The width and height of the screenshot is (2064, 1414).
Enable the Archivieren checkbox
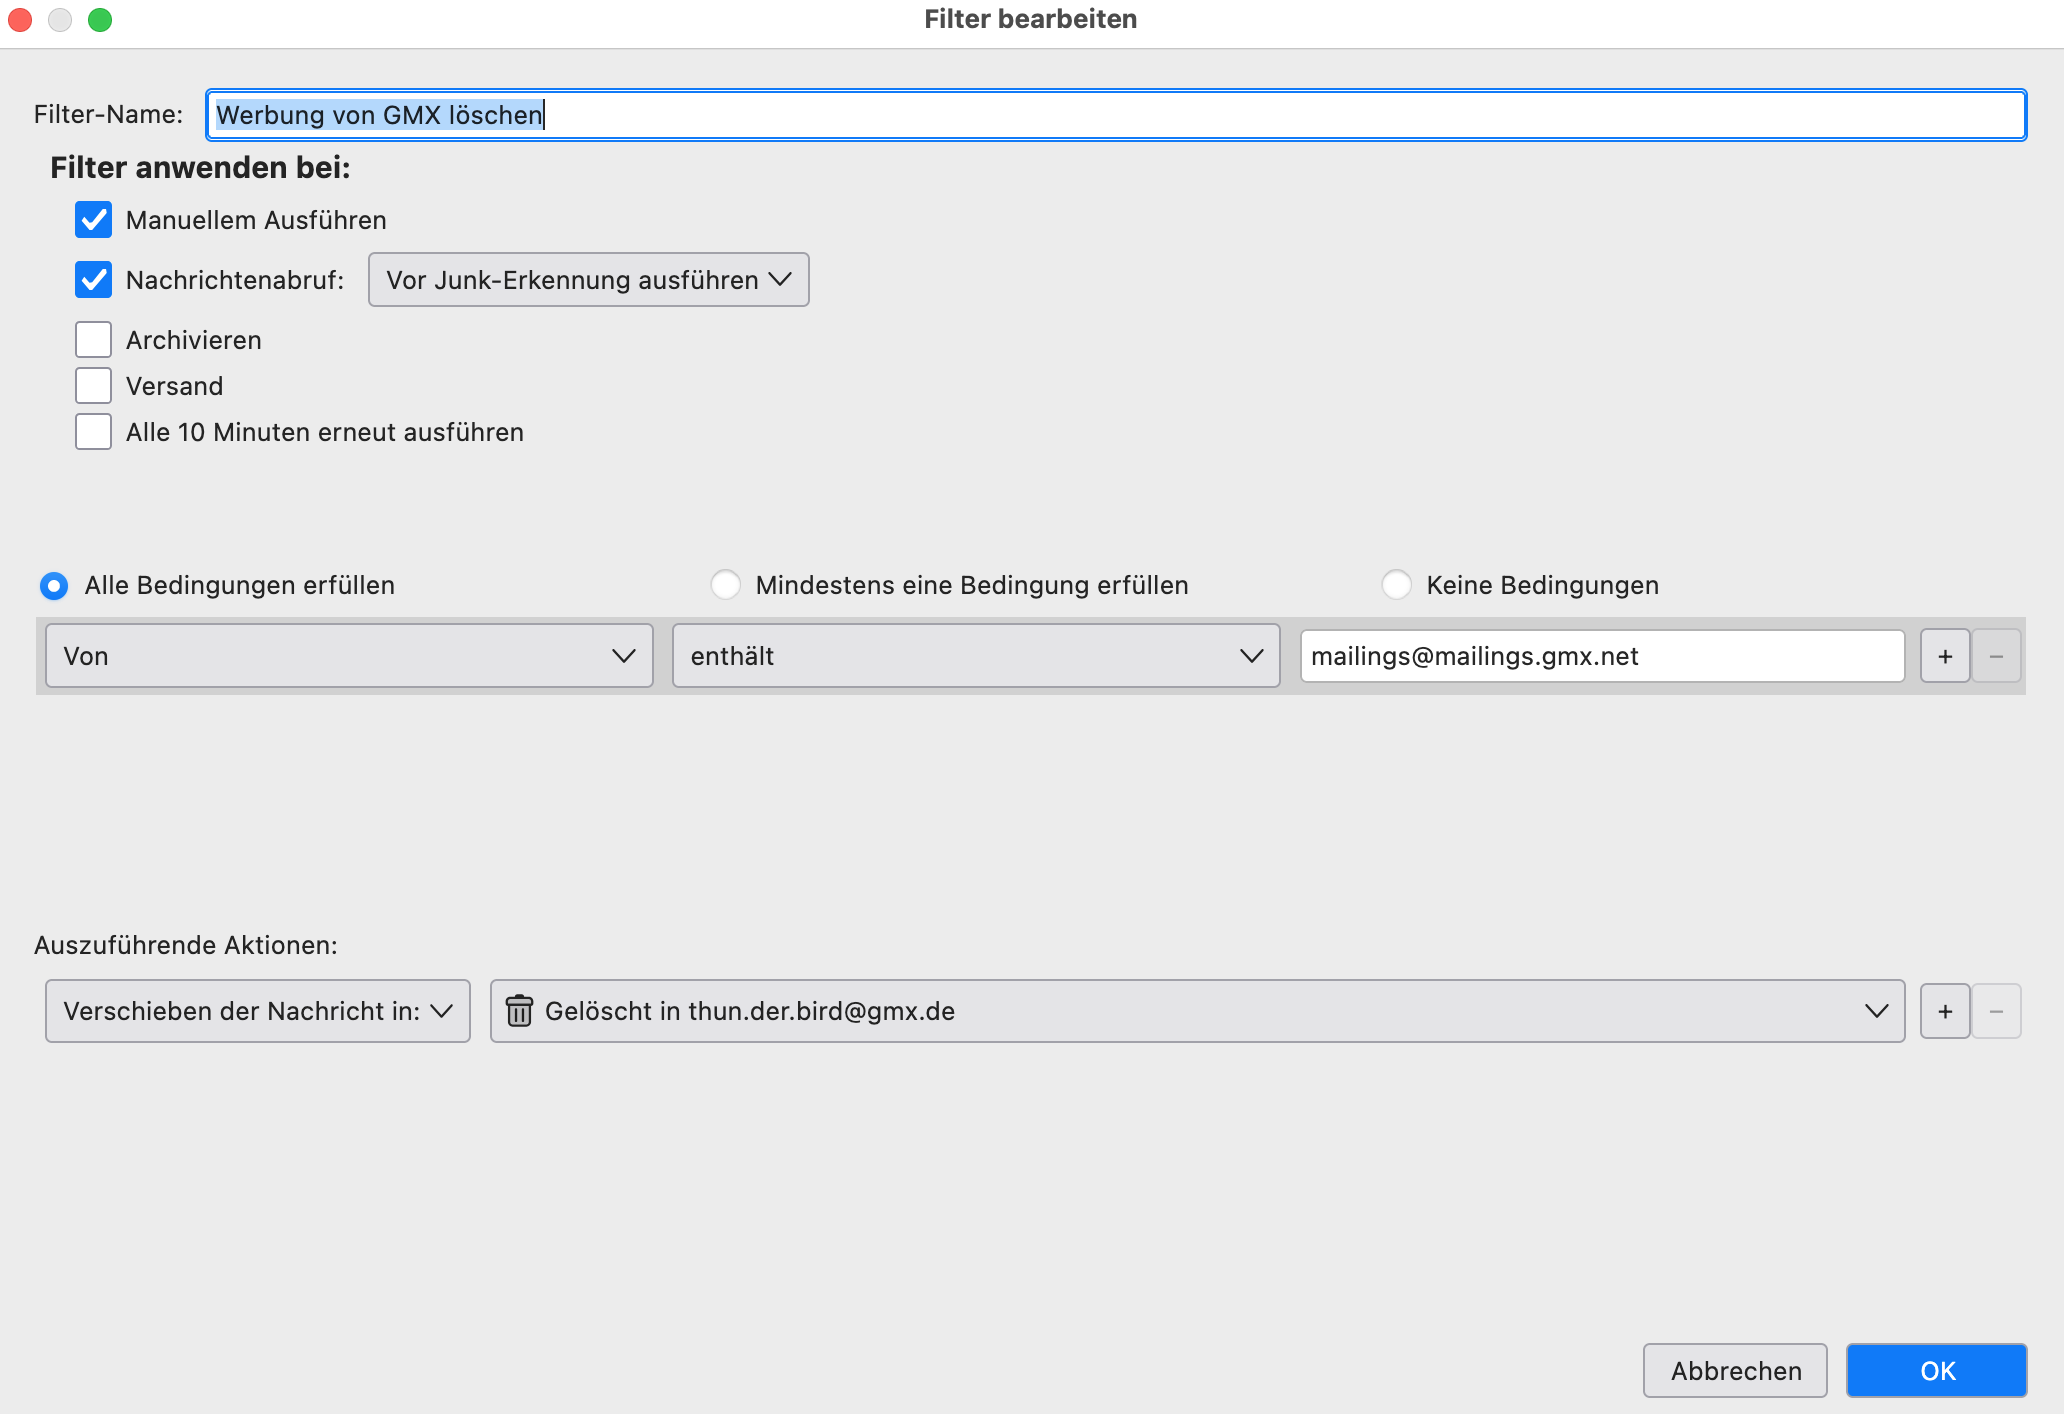(x=93, y=340)
